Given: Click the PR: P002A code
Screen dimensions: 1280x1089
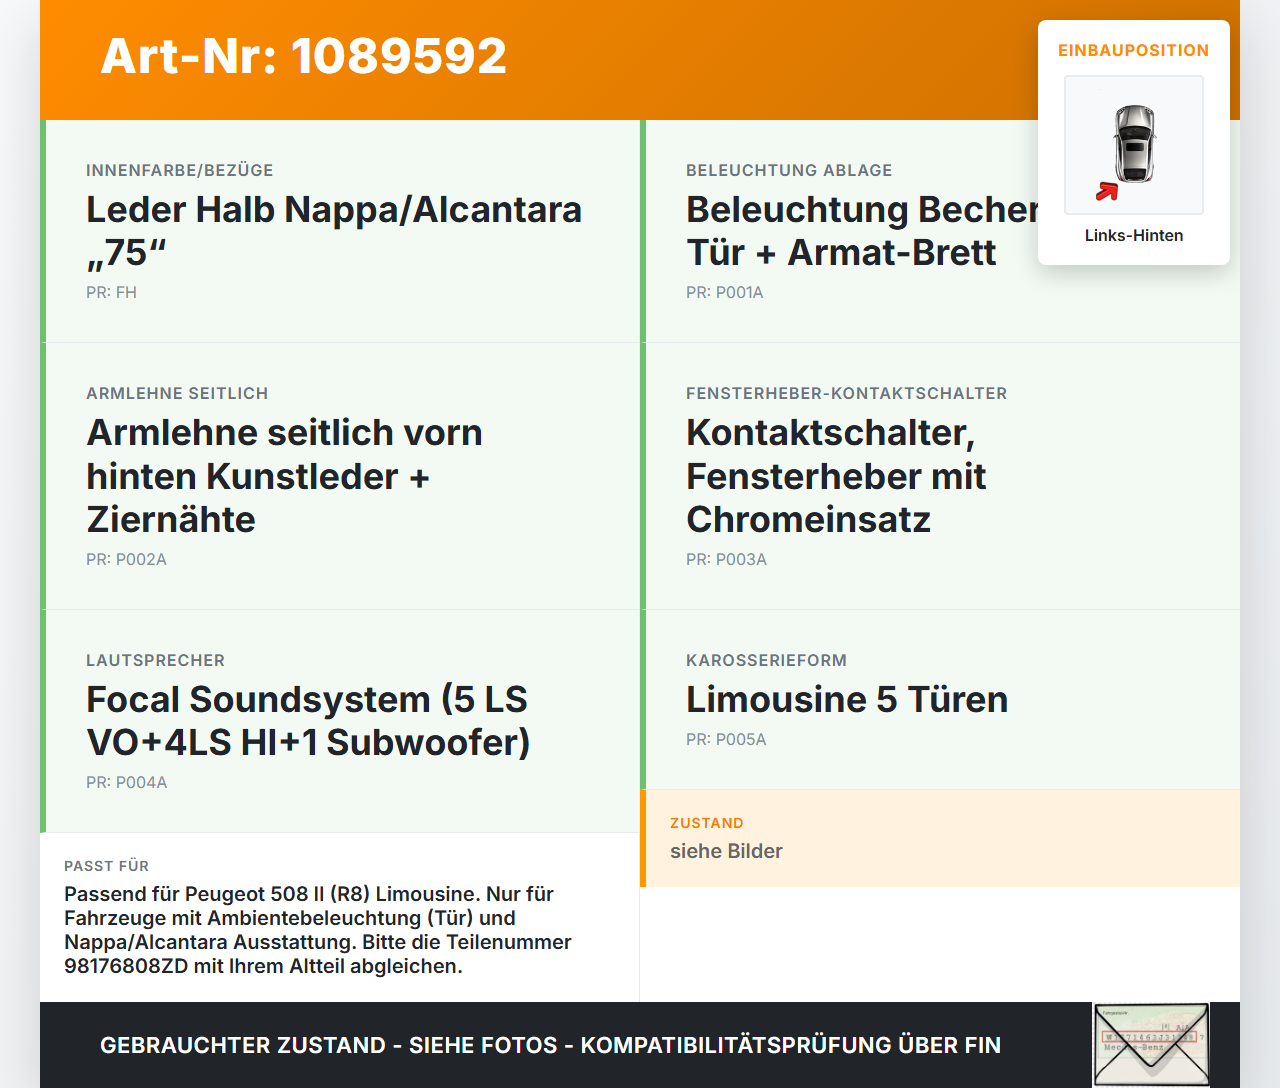Looking at the screenshot, I should [126, 559].
